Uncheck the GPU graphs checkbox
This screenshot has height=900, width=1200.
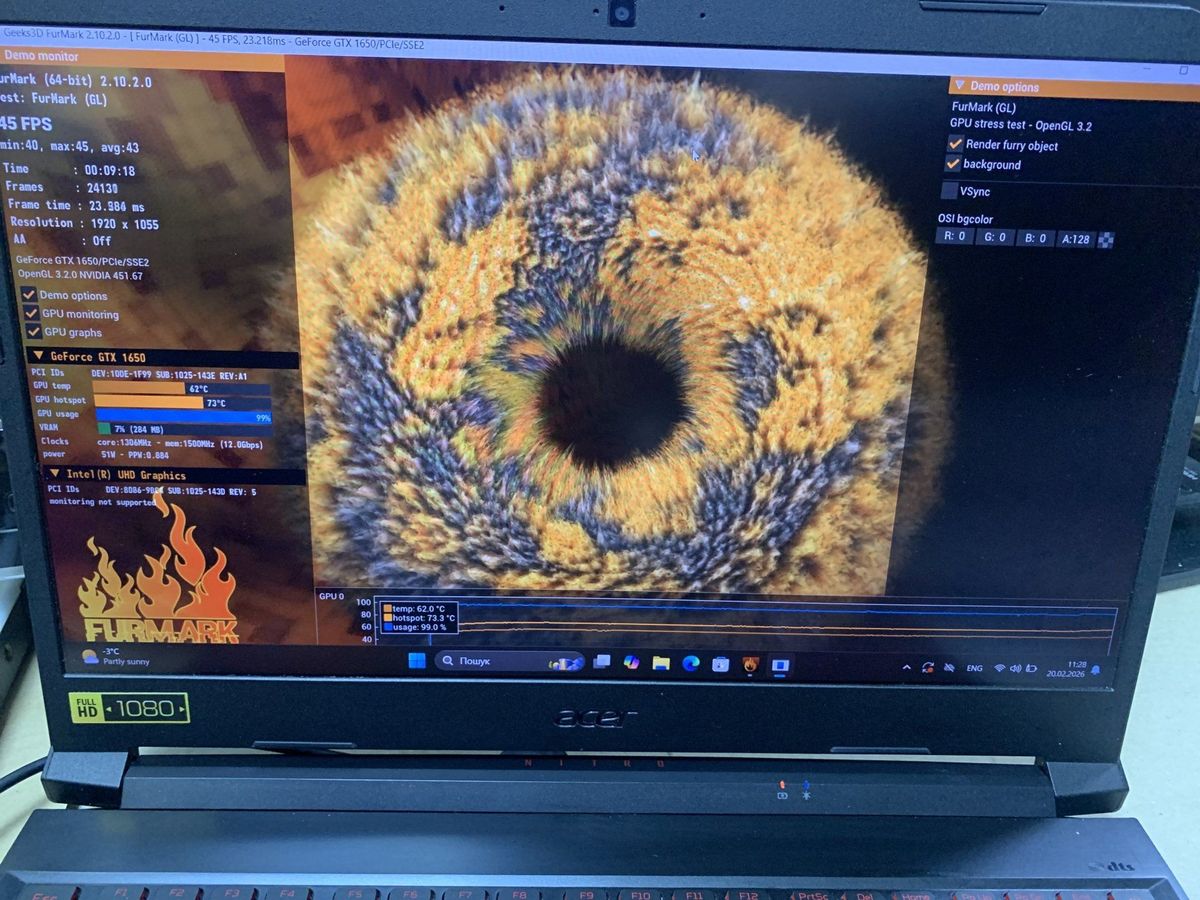click(29, 331)
